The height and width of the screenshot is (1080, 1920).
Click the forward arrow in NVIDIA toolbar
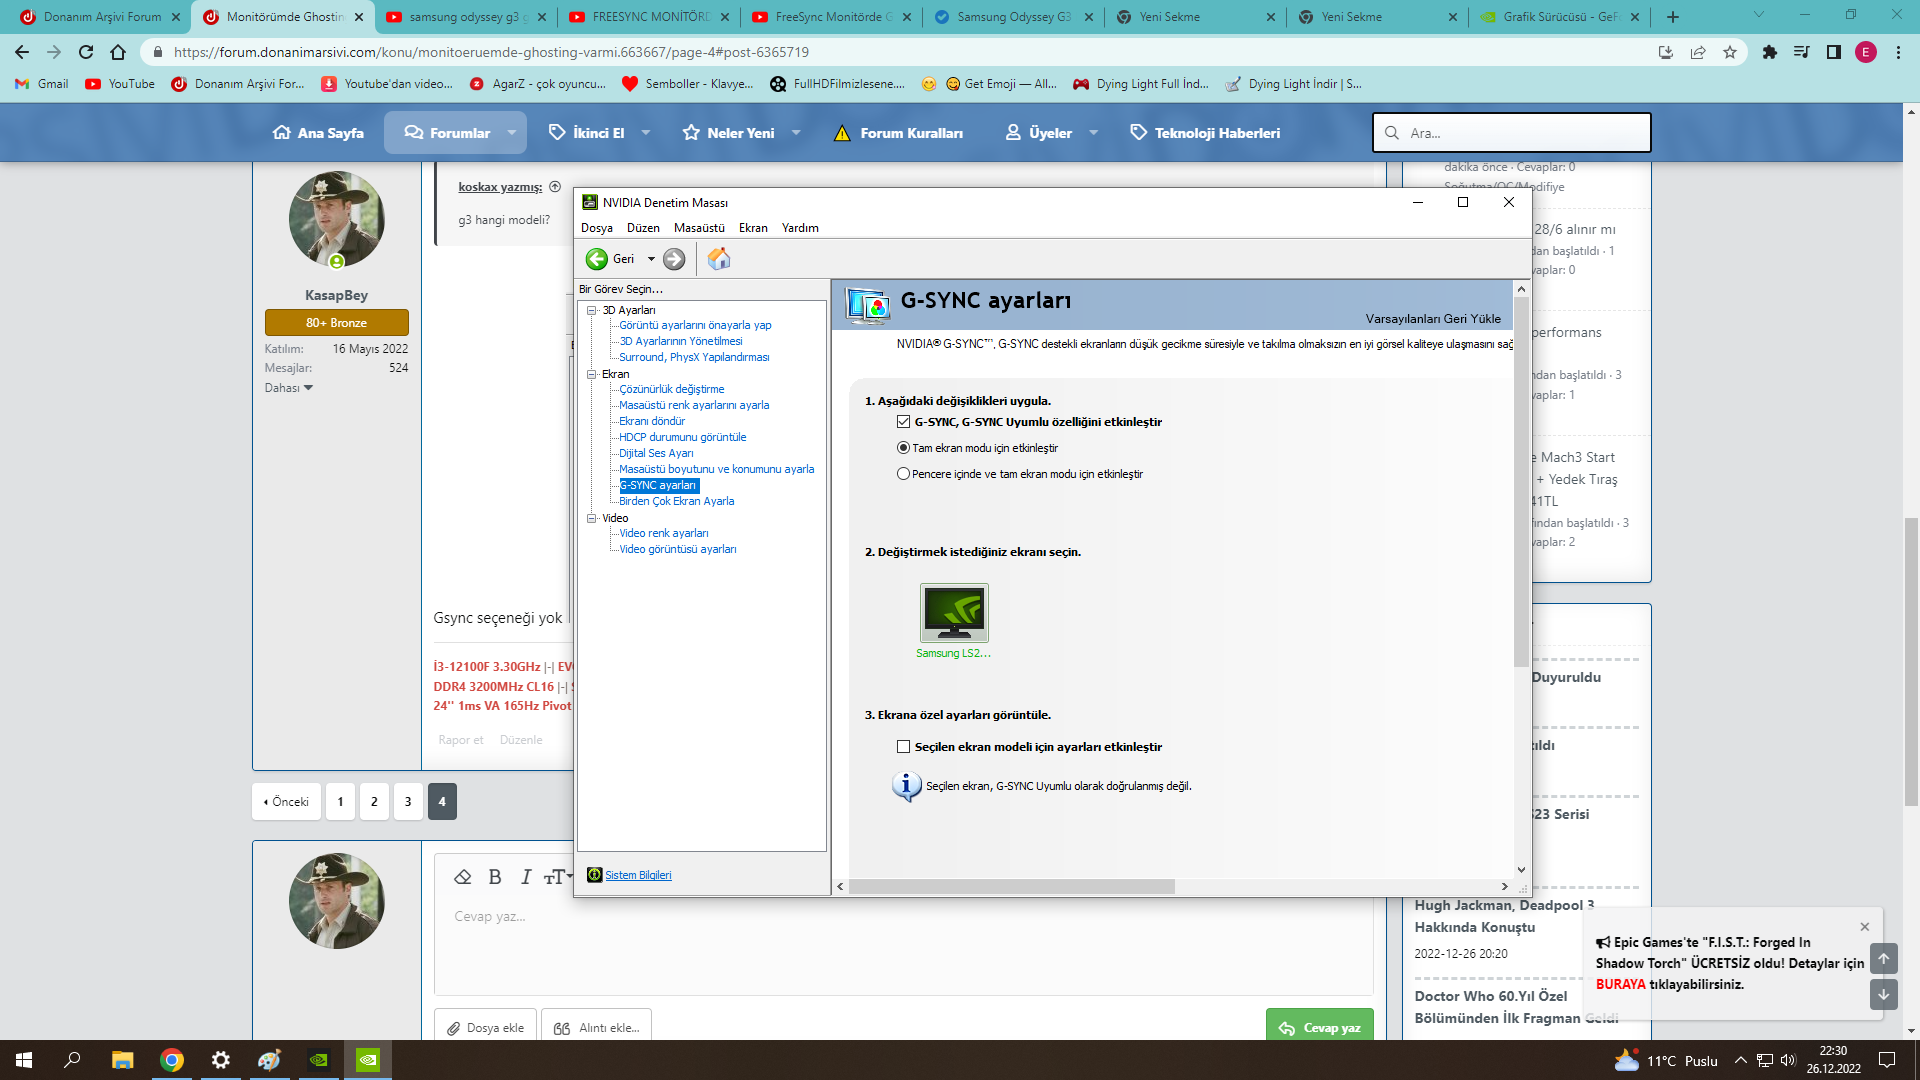pyautogui.click(x=675, y=259)
